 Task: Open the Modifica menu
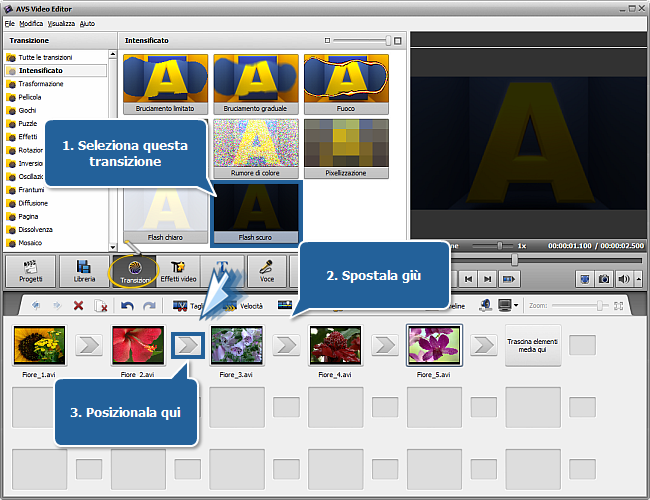tap(31, 21)
